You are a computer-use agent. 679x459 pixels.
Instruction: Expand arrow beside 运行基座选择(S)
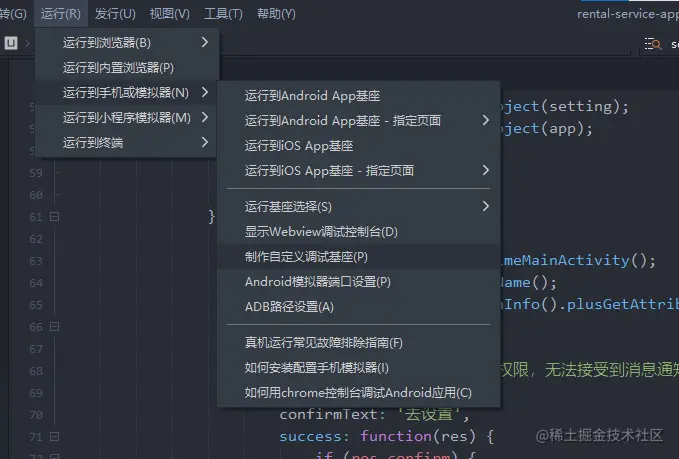click(486, 206)
